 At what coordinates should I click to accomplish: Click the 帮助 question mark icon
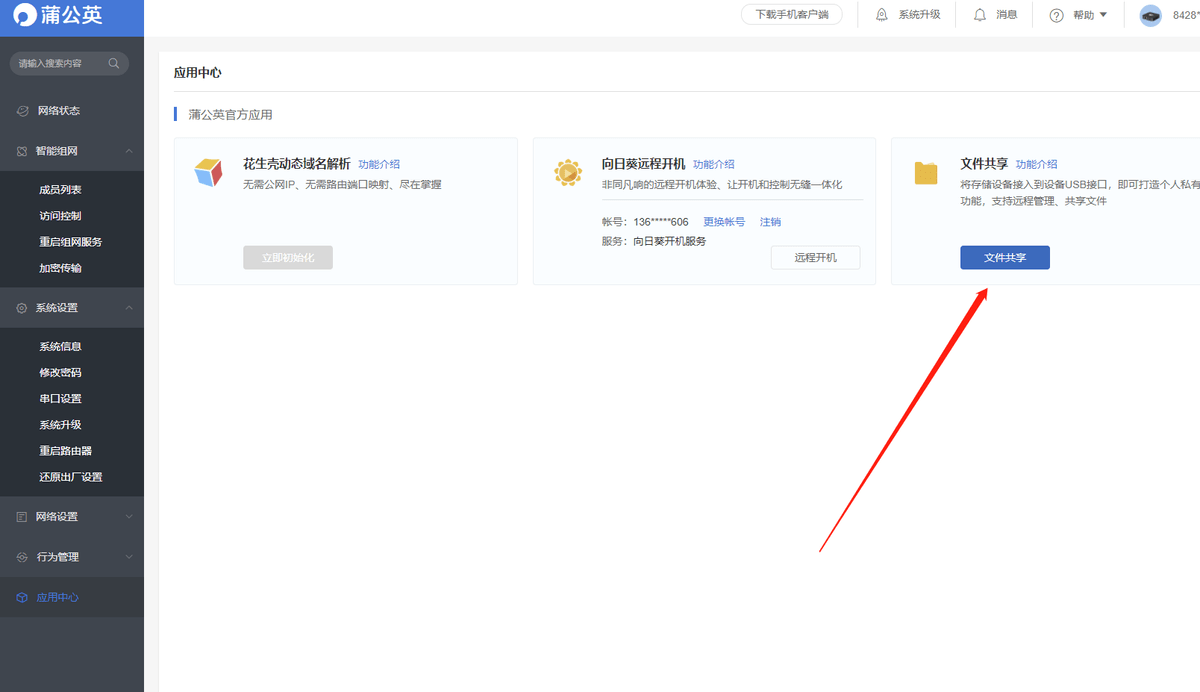1056,15
